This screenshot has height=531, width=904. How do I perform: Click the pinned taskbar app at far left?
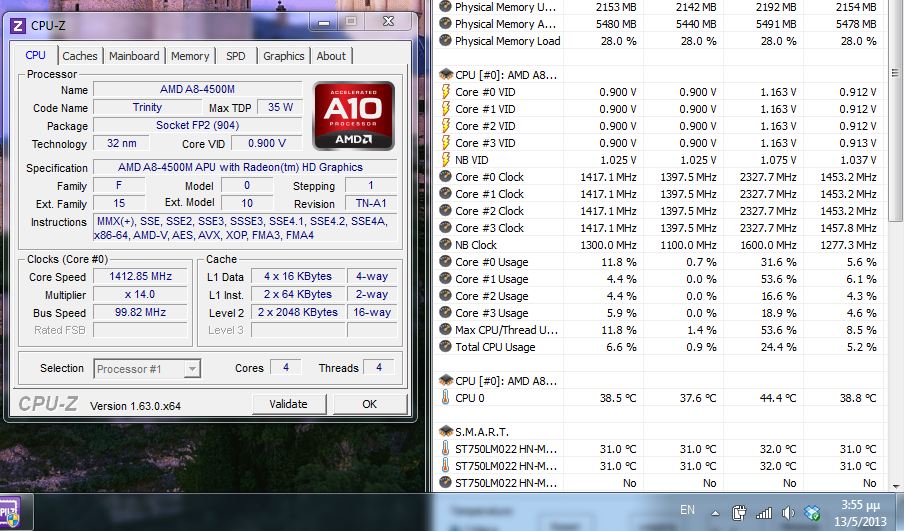point(11,512)
